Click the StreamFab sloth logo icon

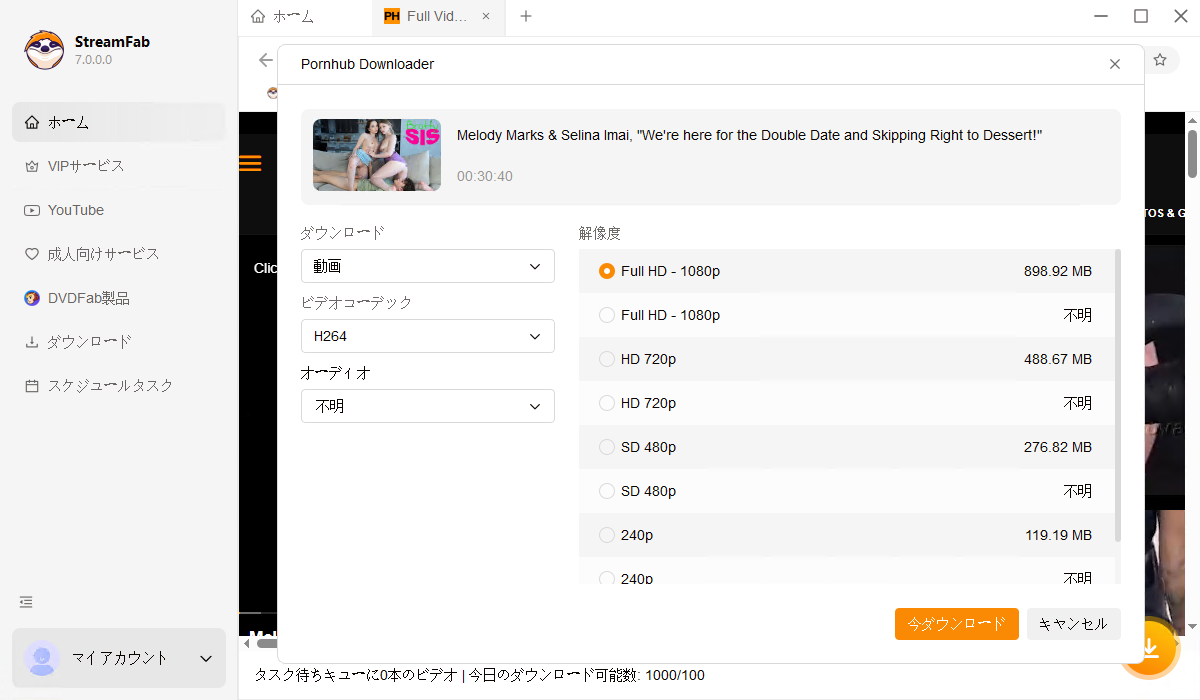[x=44, y=50]
